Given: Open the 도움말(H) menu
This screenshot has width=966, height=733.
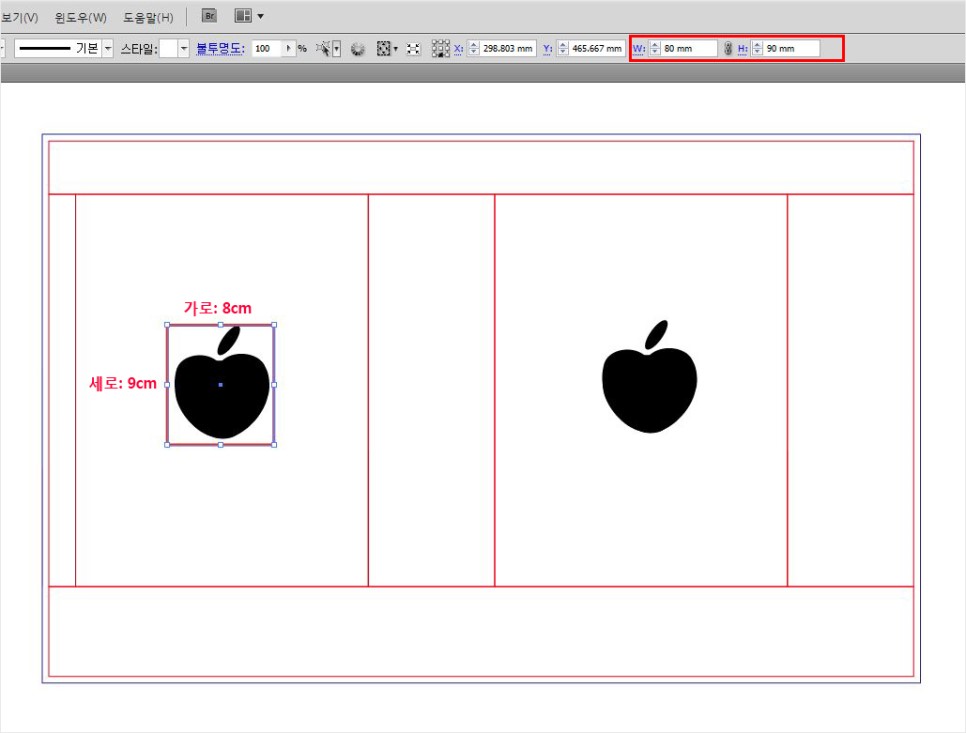Looking at the screenshot, I should (x=148, y=17).
